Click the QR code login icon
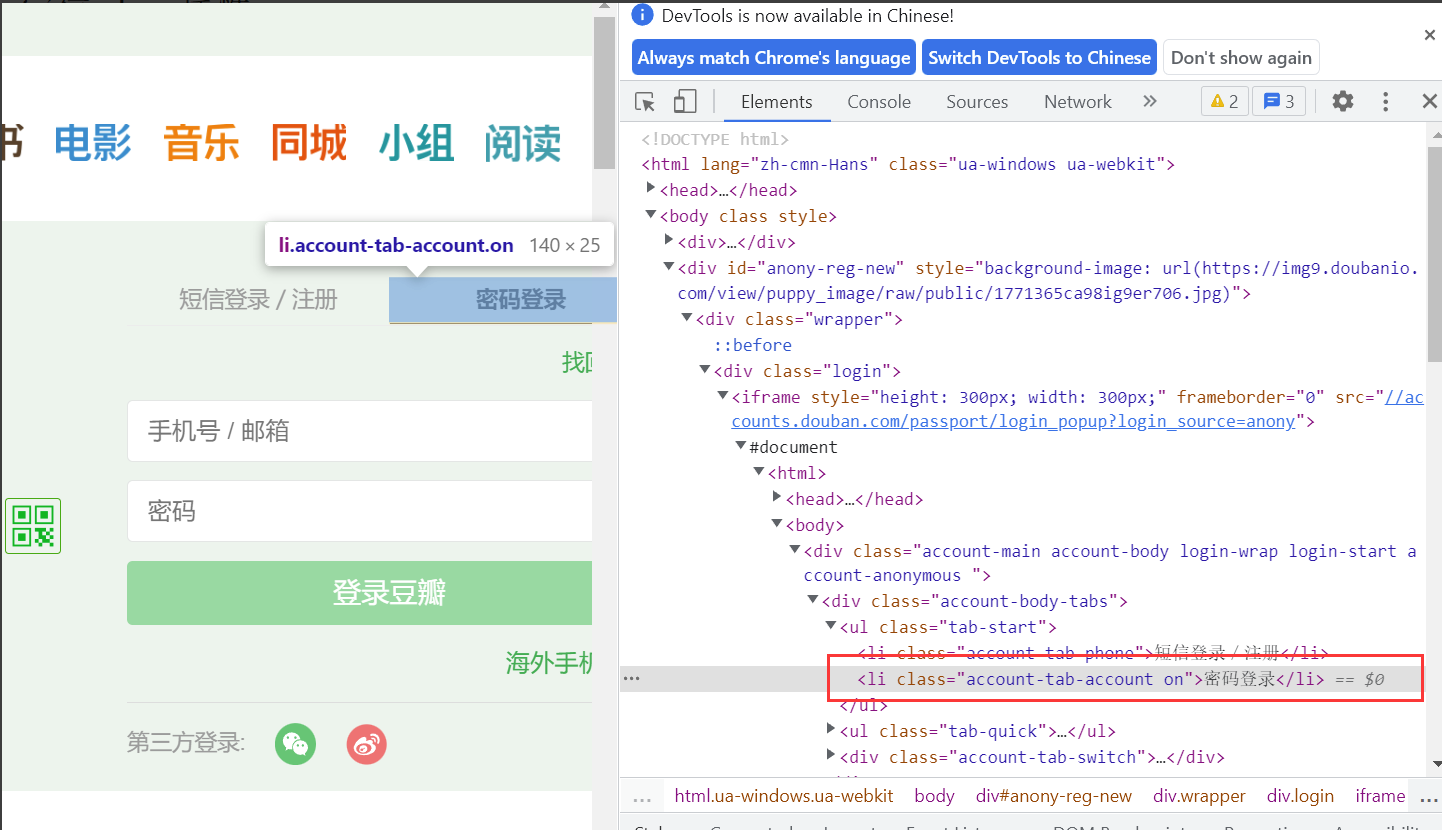This screenshot has height=830, width=1442. (33, 526)
